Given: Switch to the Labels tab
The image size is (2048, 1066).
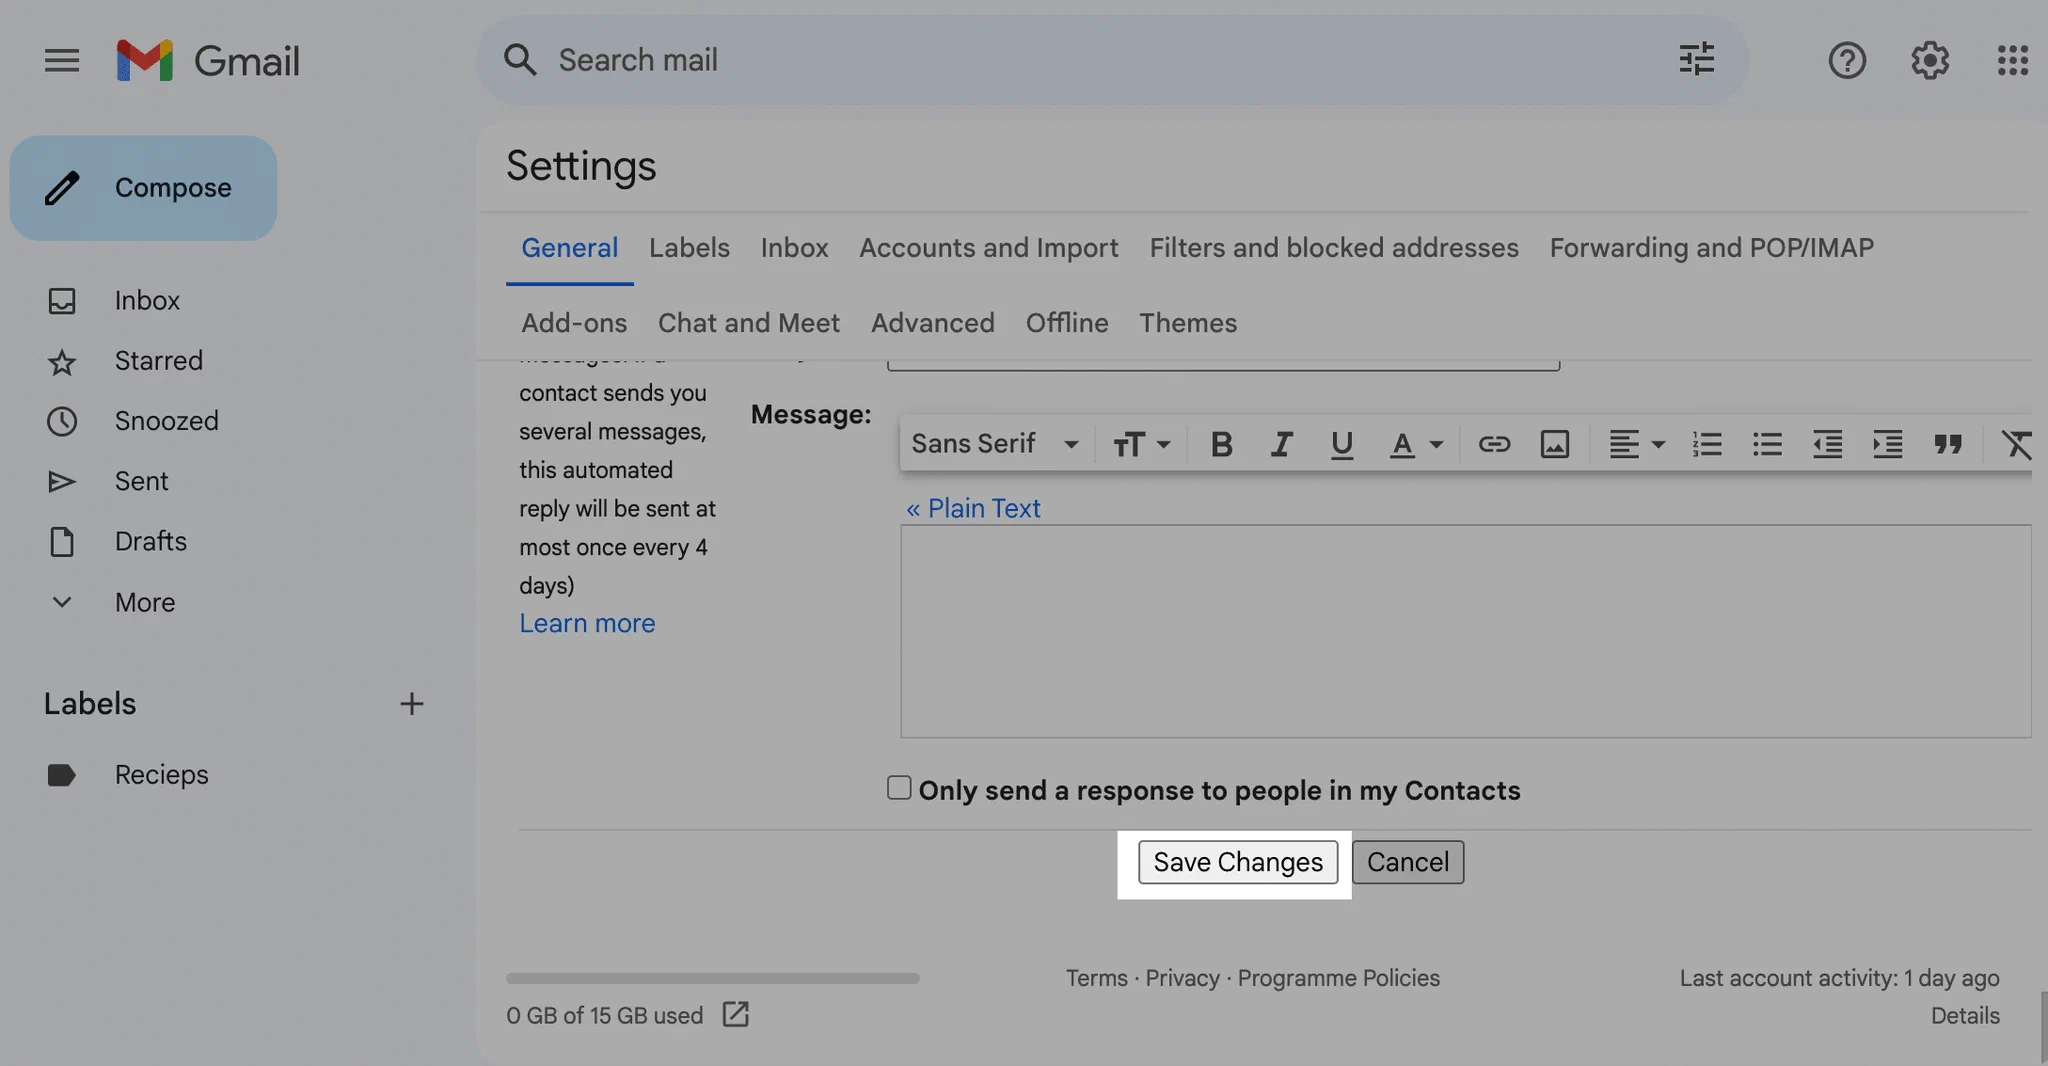Looking at the screenshot, I should point(689,248).
